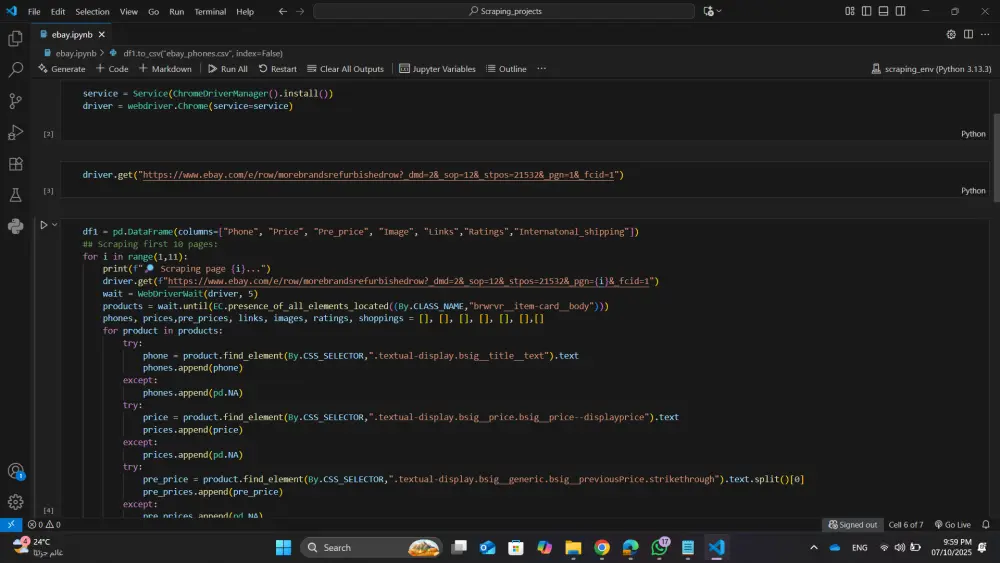Open the Accounts menu icon
This screenshot has width=1000, height=563.
[x=15, y=471]
